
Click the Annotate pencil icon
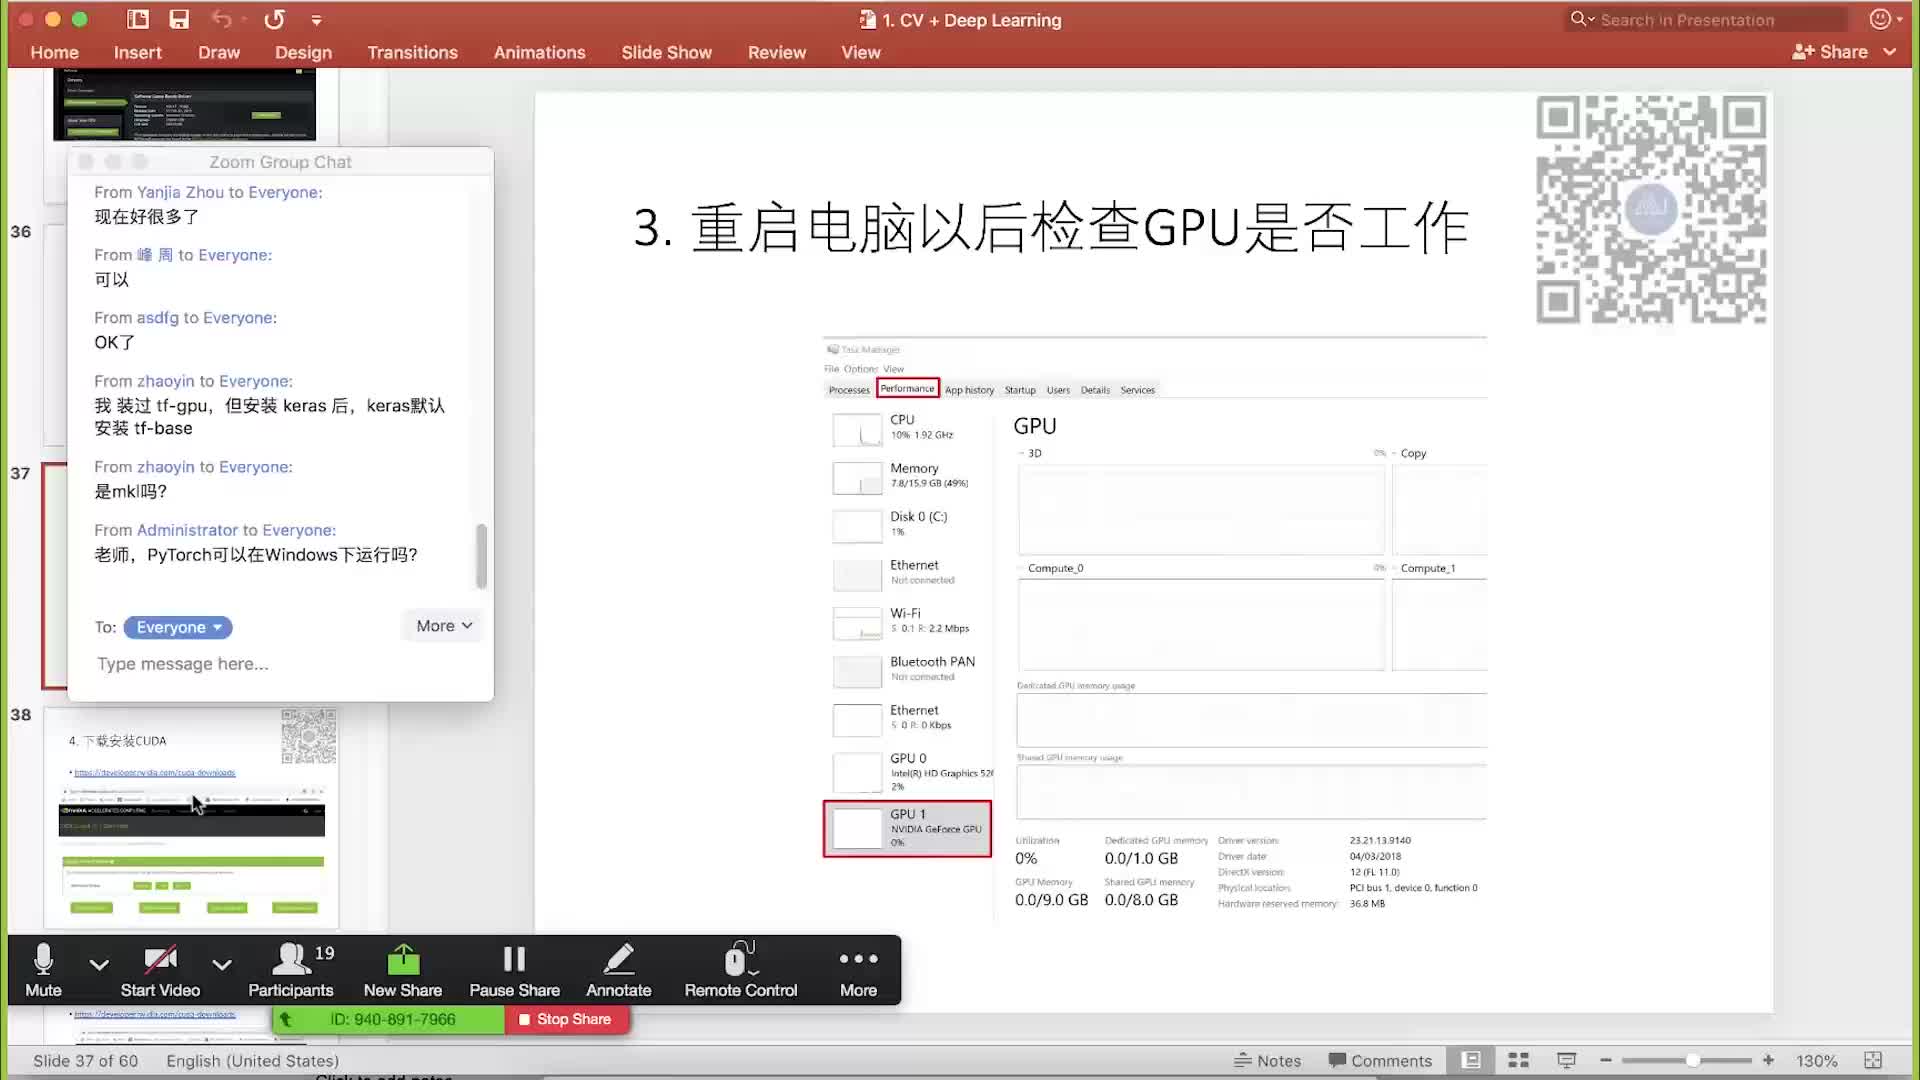(x=619, y=959)
